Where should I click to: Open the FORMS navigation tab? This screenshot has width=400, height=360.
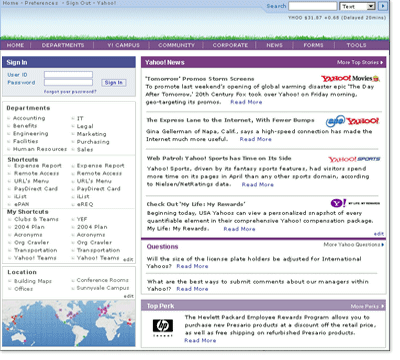coord(313,45)
